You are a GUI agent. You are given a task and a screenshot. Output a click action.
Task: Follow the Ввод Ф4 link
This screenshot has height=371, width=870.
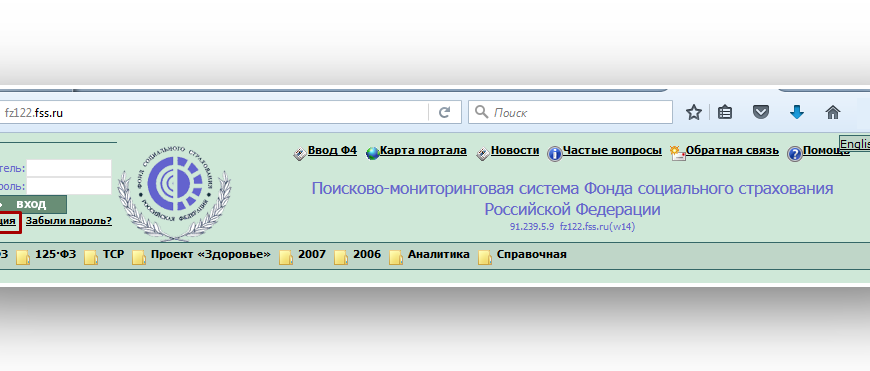point(332,150)
